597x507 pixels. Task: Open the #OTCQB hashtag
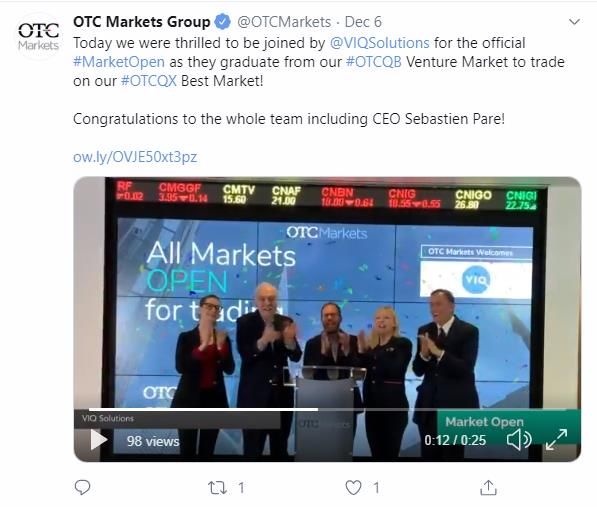pyautogui.click(x=374, y=62)
